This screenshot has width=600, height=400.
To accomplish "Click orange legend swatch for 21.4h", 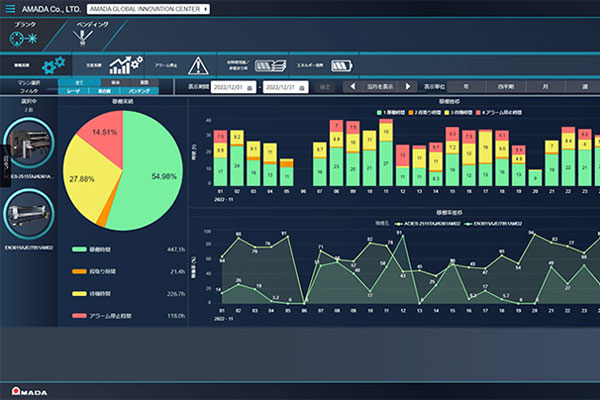I will (79, 271).
